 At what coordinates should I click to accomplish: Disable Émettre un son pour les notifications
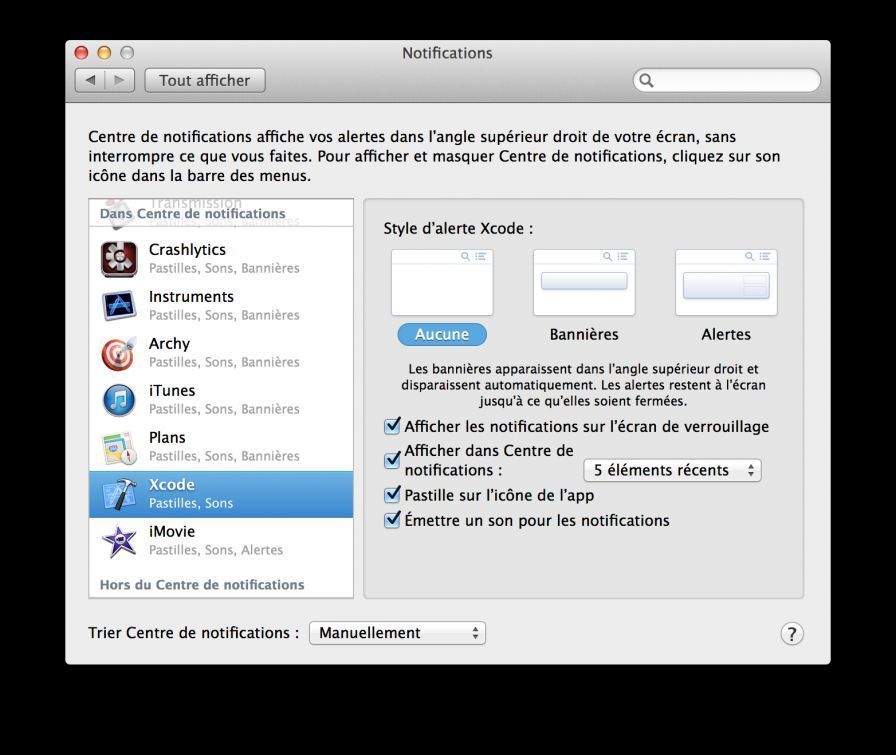pyautogui.click(x=393, y=521)
